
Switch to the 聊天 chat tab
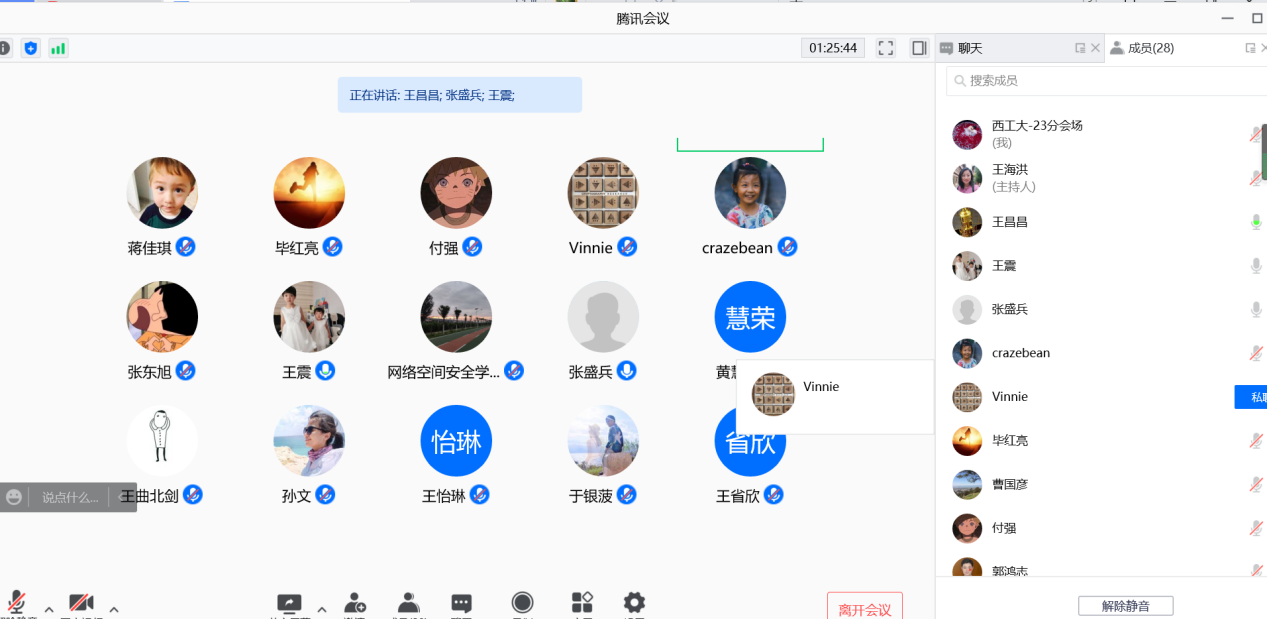[x=968, y=48]
